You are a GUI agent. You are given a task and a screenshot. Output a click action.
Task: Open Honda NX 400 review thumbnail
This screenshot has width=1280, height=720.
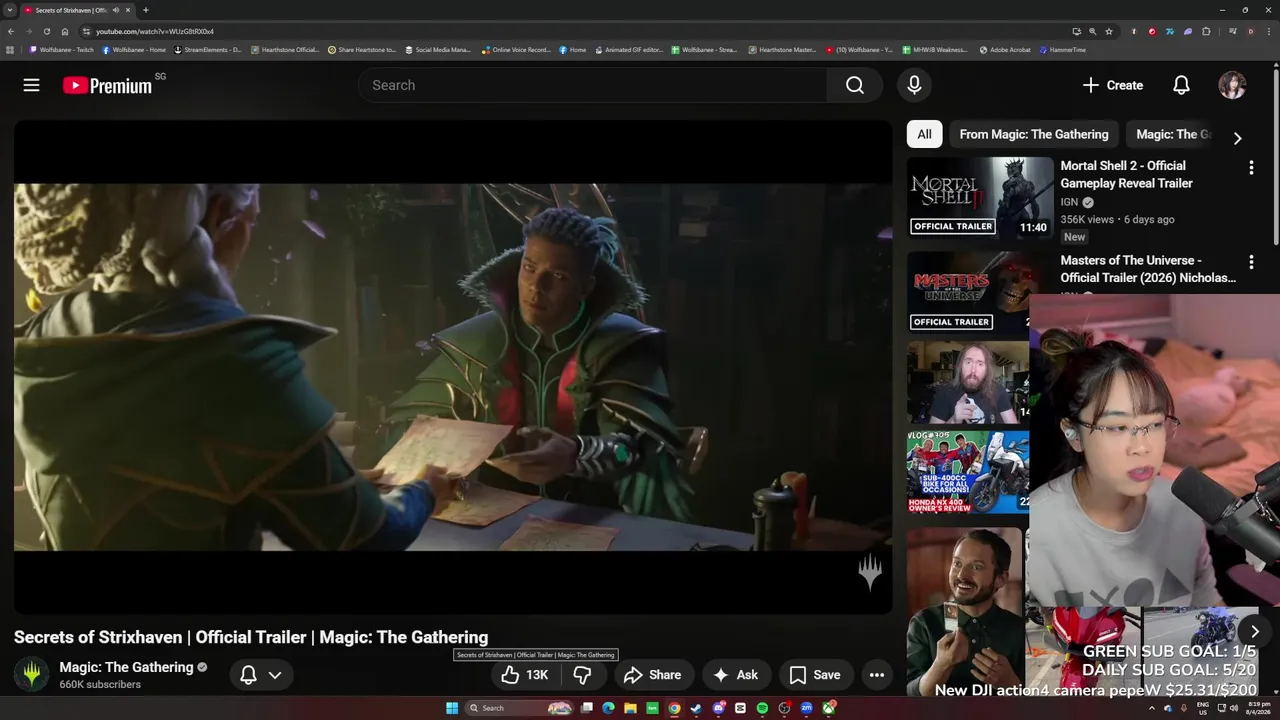(x=968, y=472)
